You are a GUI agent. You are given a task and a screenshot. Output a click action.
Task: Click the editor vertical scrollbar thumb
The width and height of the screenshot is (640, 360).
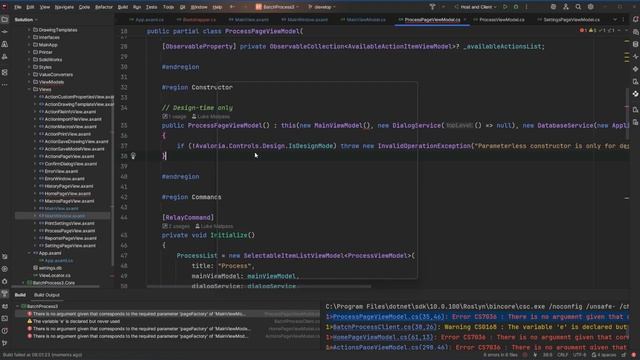[627, 113]
